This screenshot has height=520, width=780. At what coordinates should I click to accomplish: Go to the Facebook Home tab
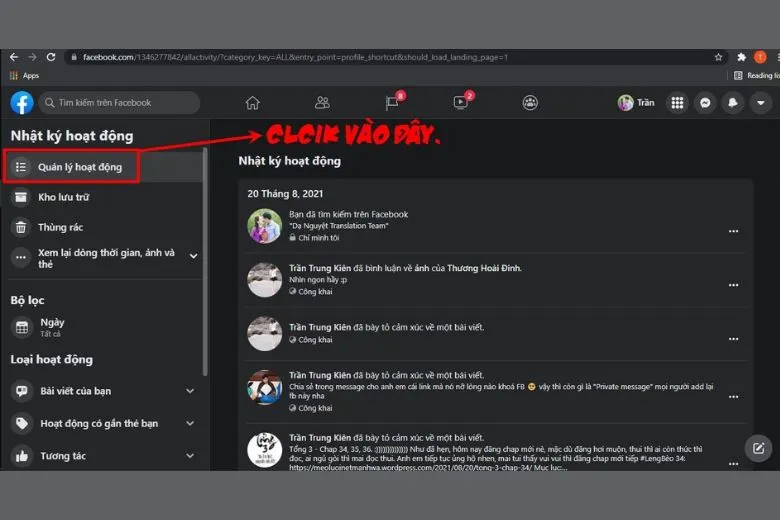pos(253,103)
